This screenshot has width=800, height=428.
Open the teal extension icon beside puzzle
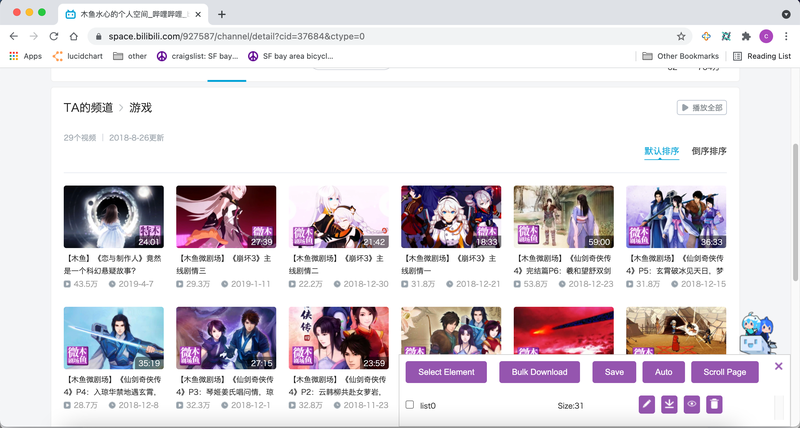(x=726, y=36)
